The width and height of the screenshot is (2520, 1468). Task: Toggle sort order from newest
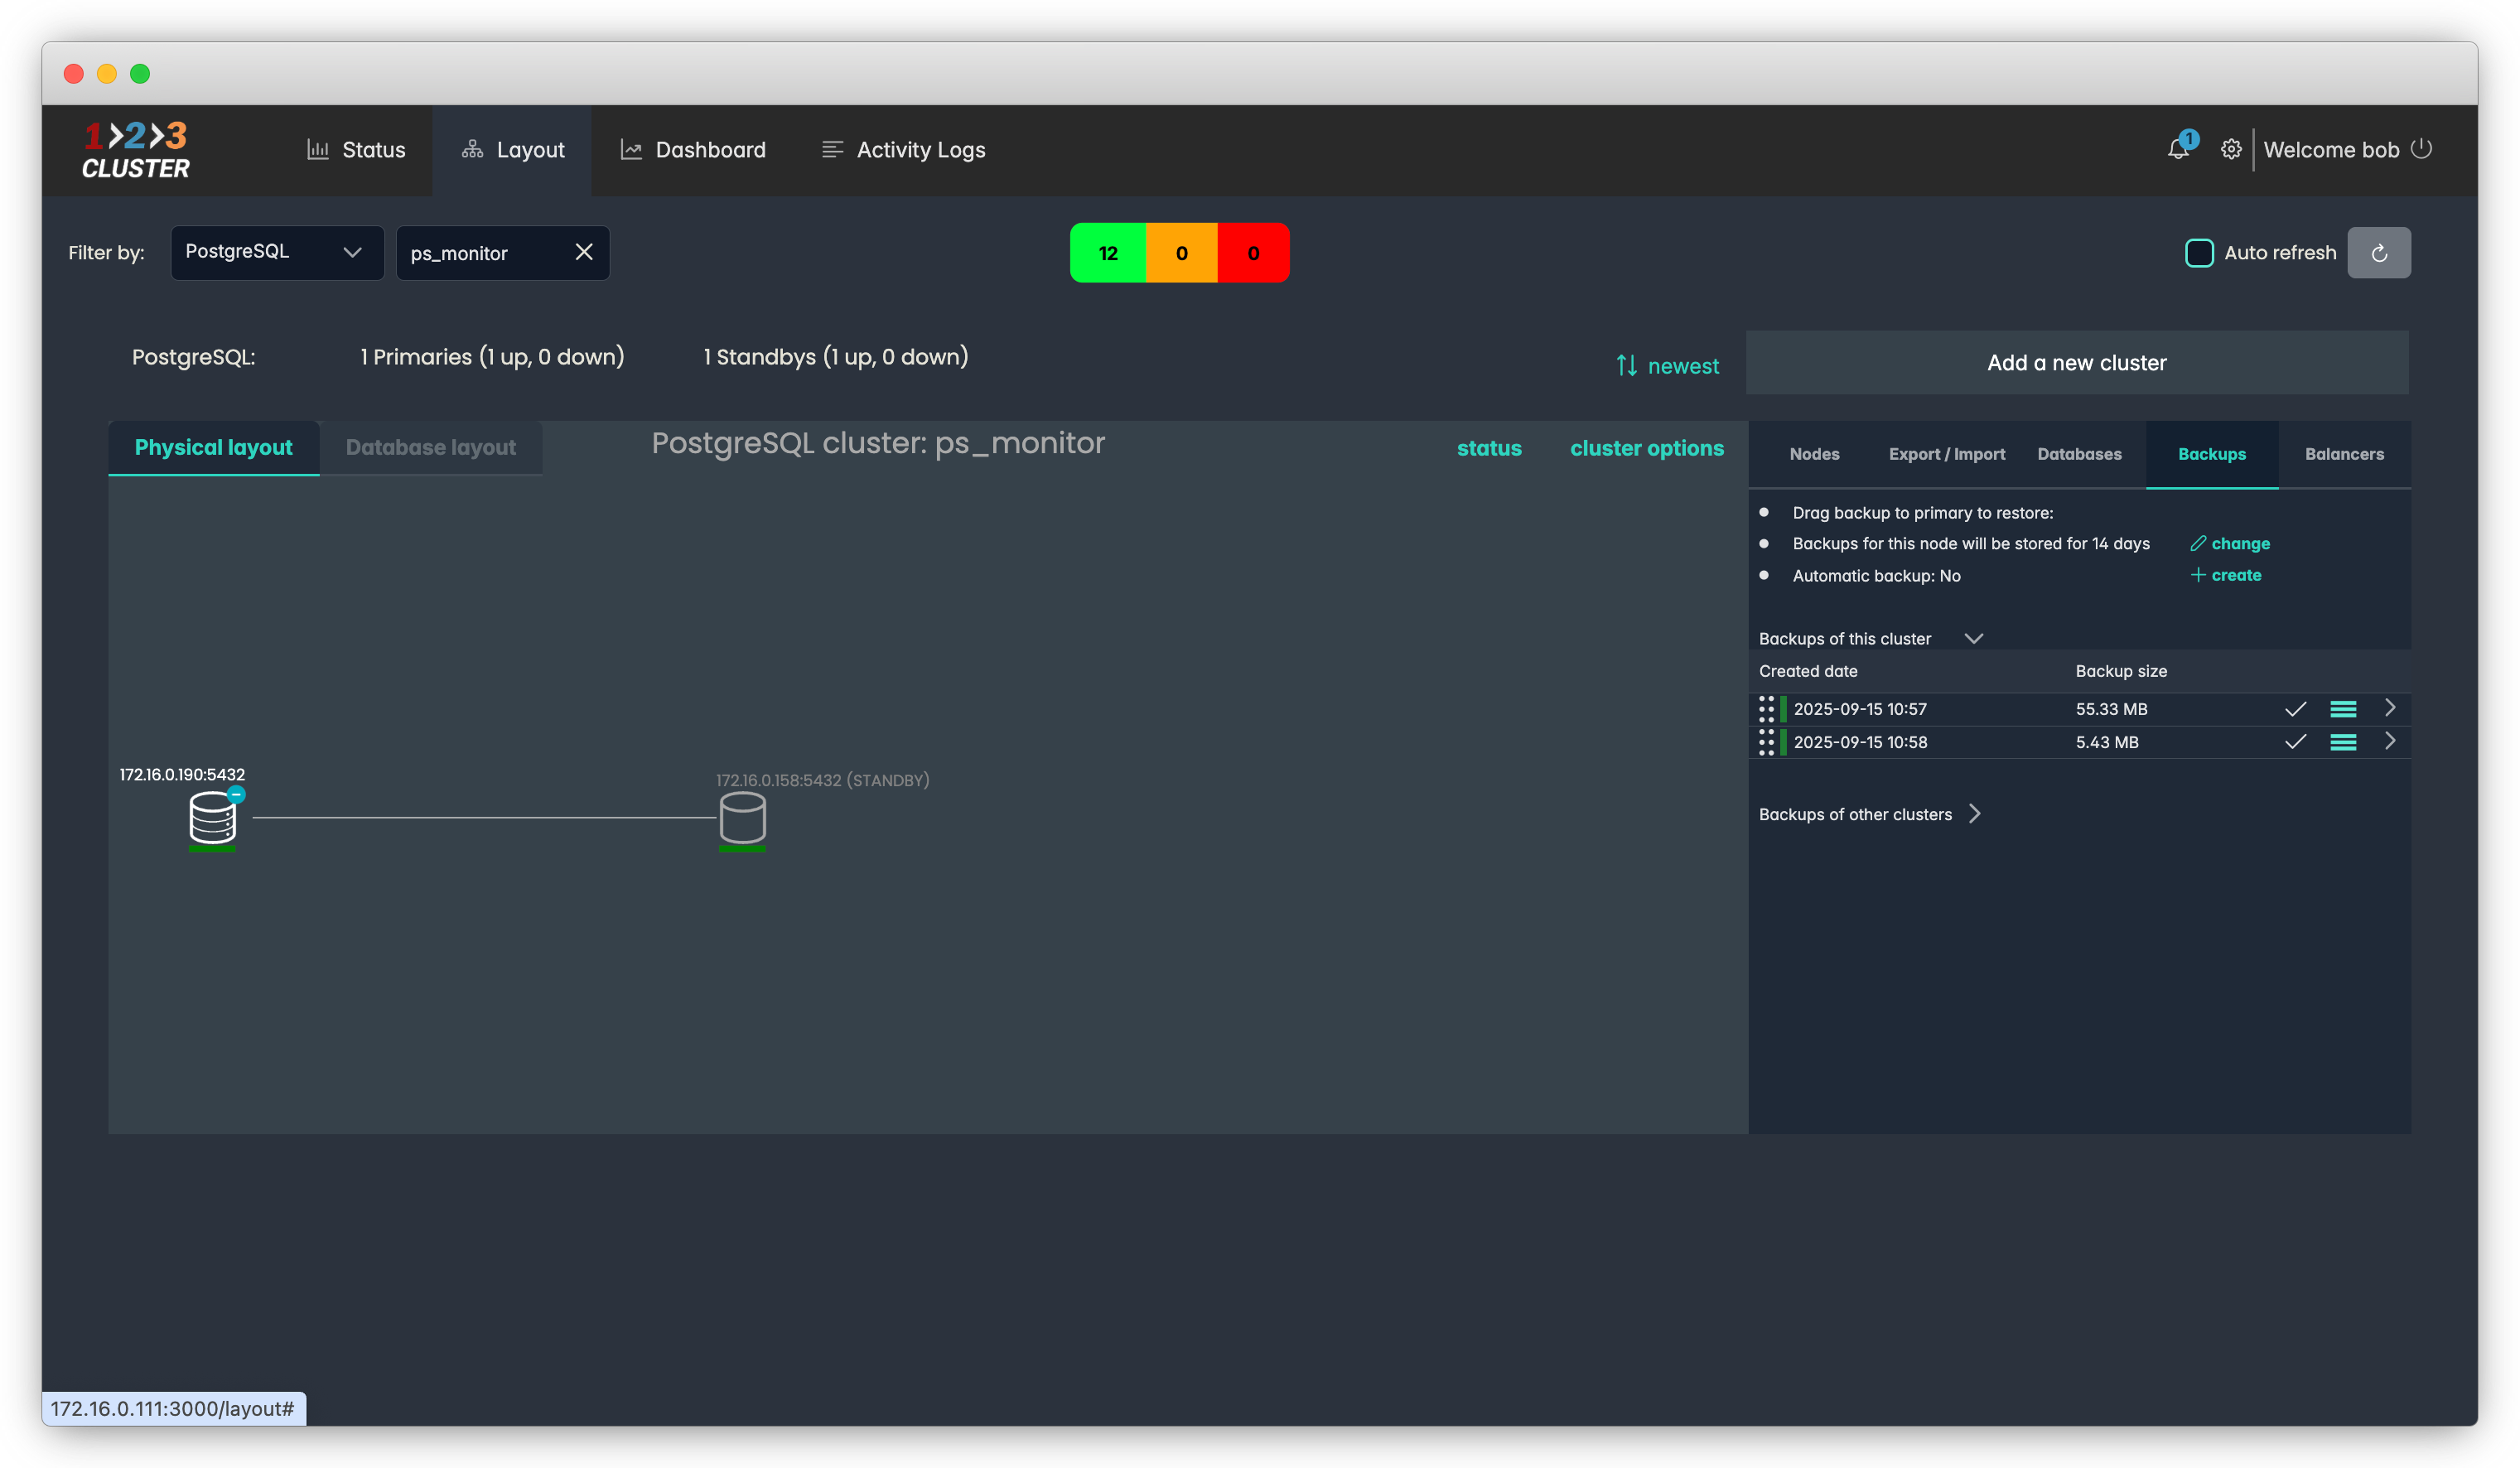tap(1668, 366)
